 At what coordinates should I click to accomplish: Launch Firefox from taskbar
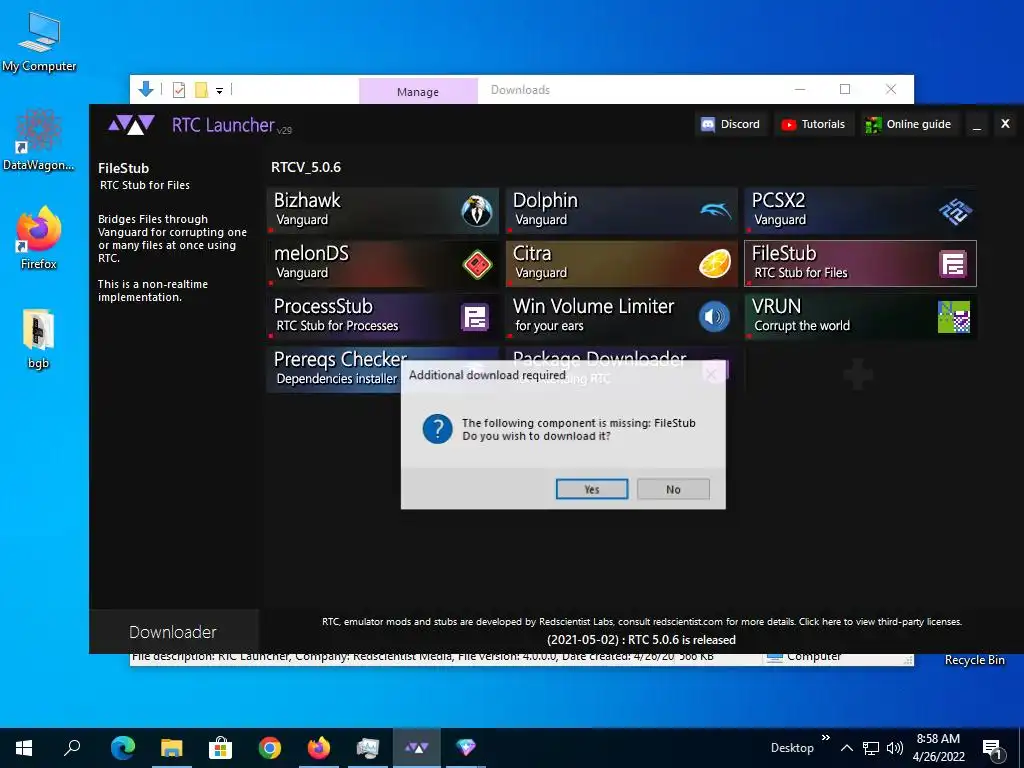pyautogui.click(x=319, y=748)
